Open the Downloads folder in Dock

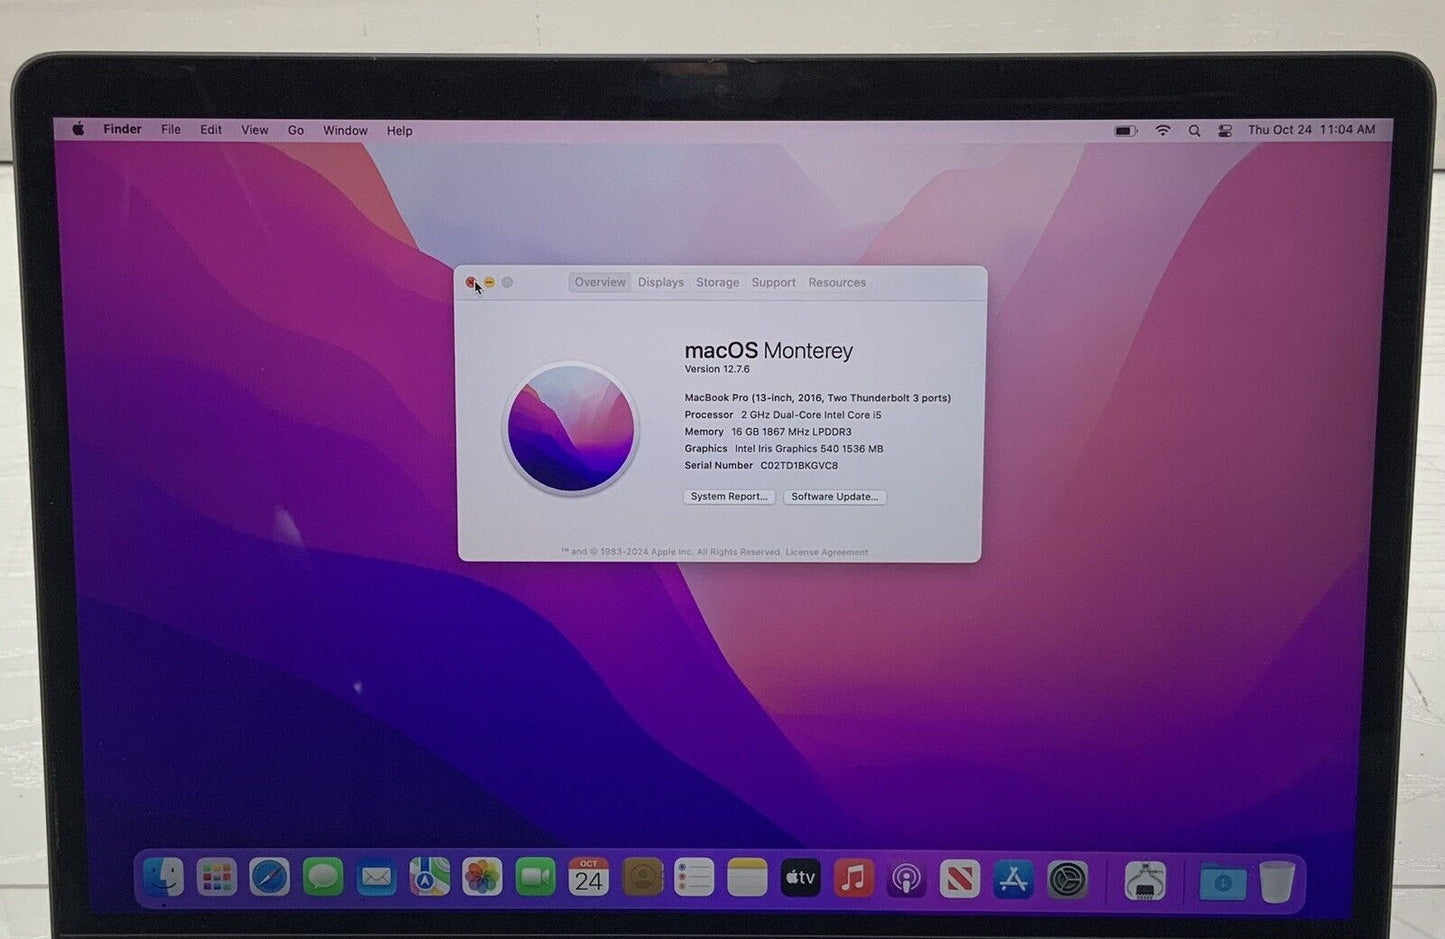coord(1222,882)
